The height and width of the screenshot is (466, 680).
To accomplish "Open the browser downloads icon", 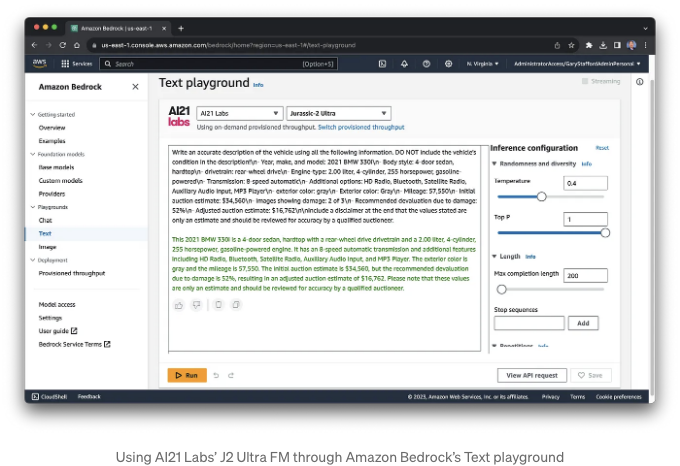I will (x=603, y=45).
